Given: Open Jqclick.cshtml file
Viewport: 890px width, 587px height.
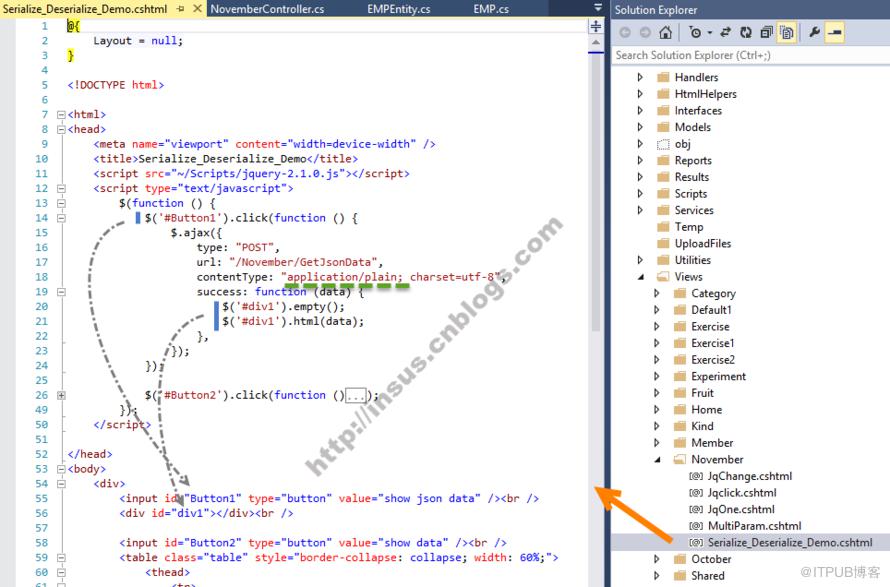Looking at the screenshot, I should (742, 493).
